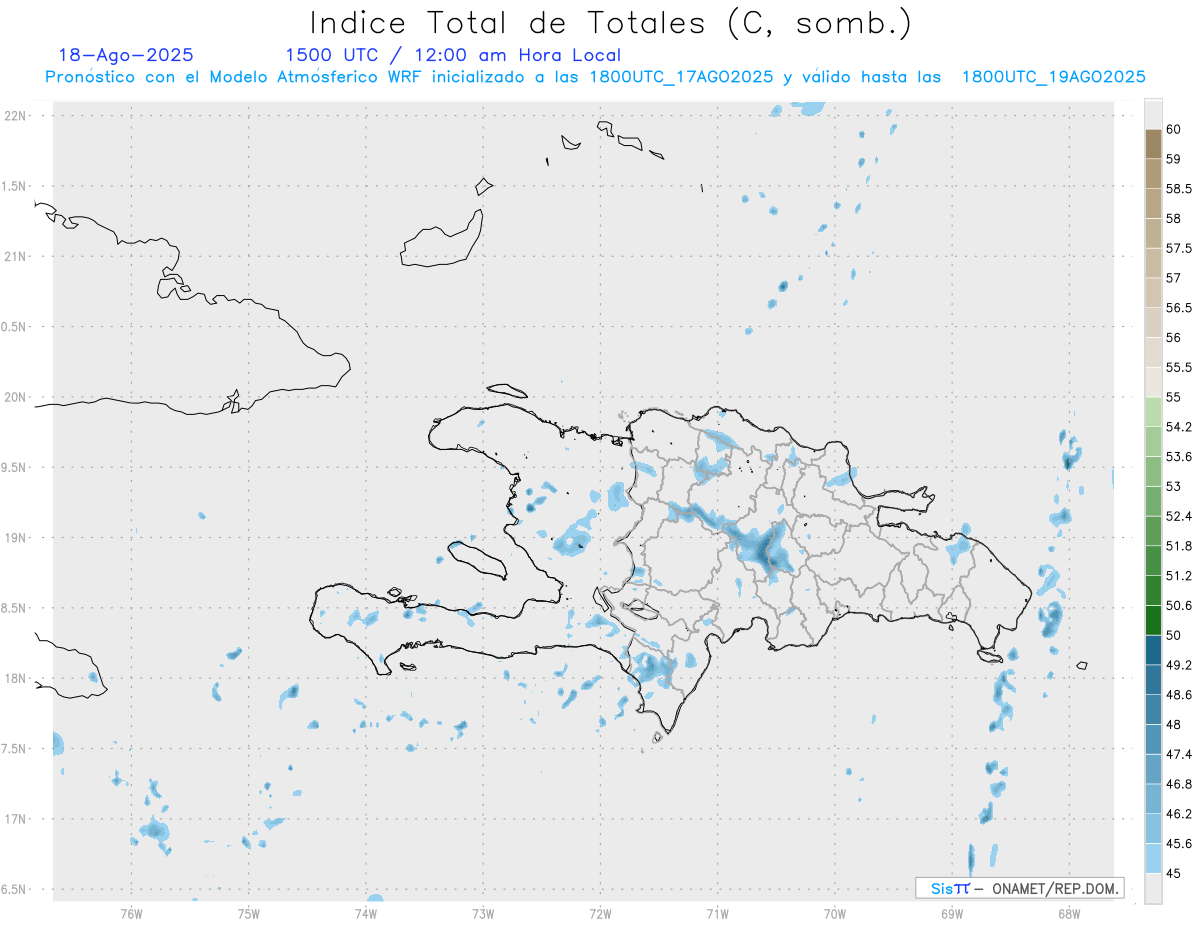This screenshot has width=1200, height=927.
Task: Click the '68W' longitude label
Action: click(x=1069, y=913)
